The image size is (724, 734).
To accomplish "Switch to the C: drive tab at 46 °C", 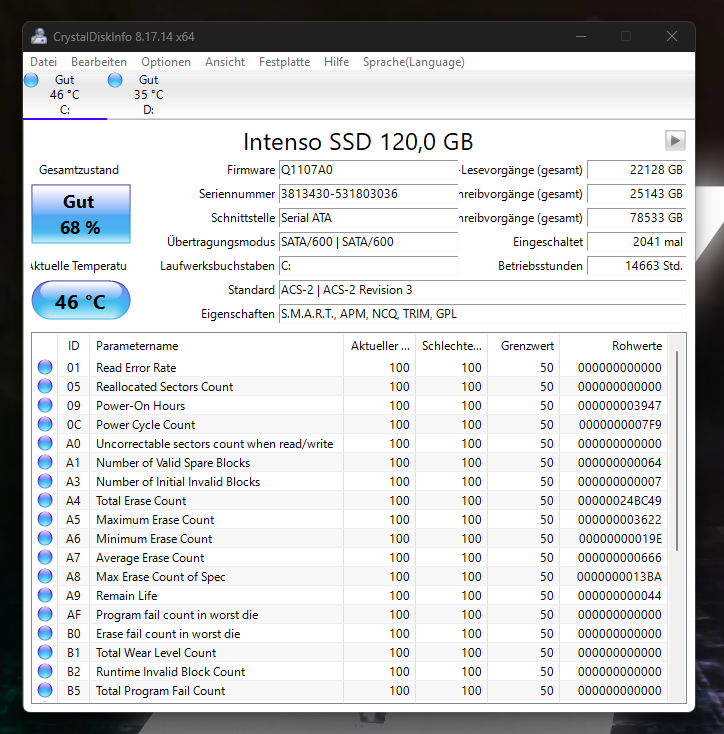I will (65, 95).
